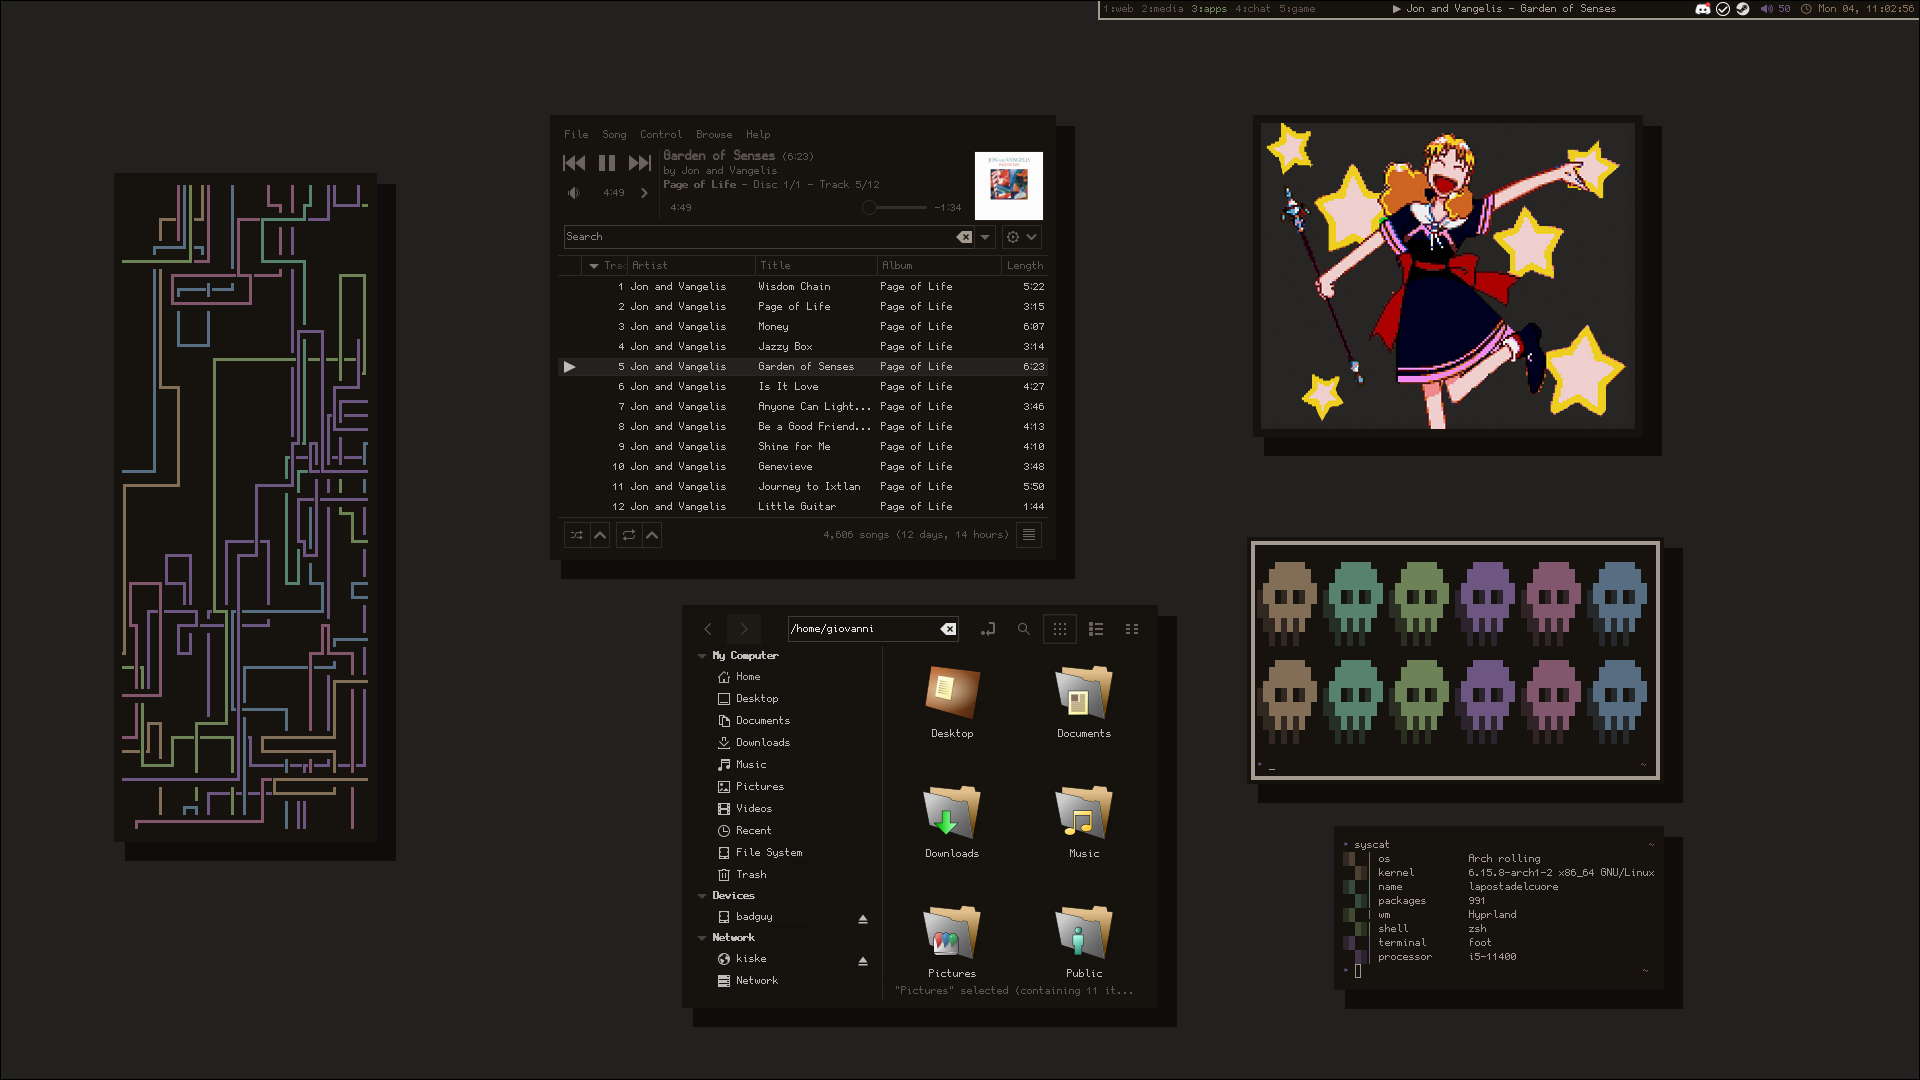The height and width of the screenshot is (1080, 1920).
Task: Clear the music player search field
Action: 964,237
